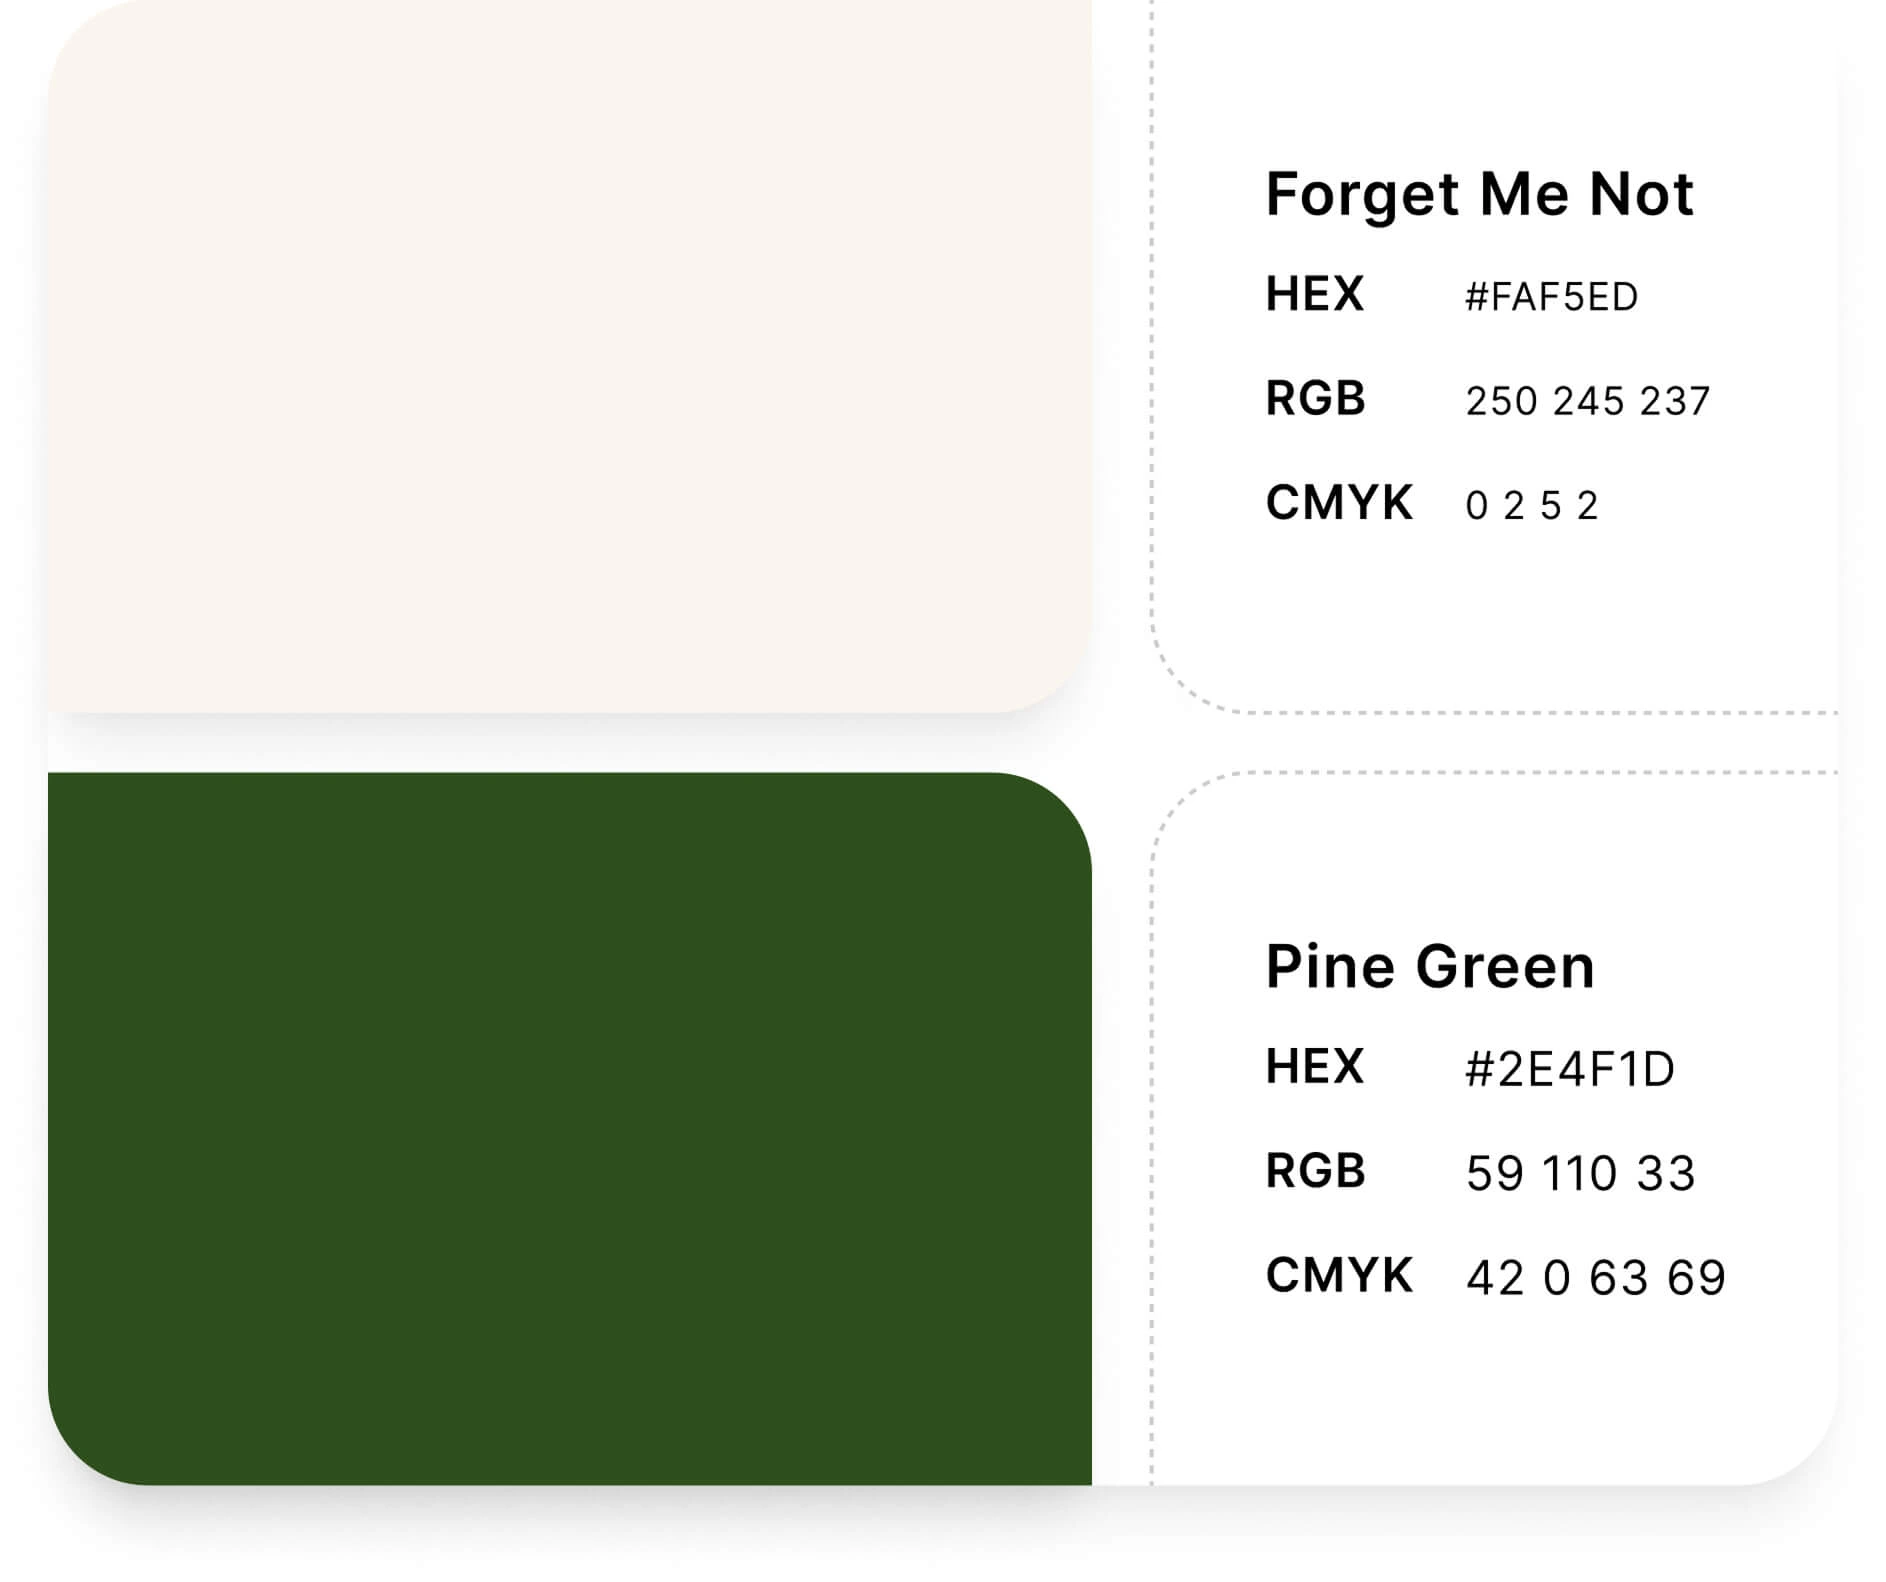Click the RGB red value 250
The image size is (1886, 1582).
tap(1501, 402)
